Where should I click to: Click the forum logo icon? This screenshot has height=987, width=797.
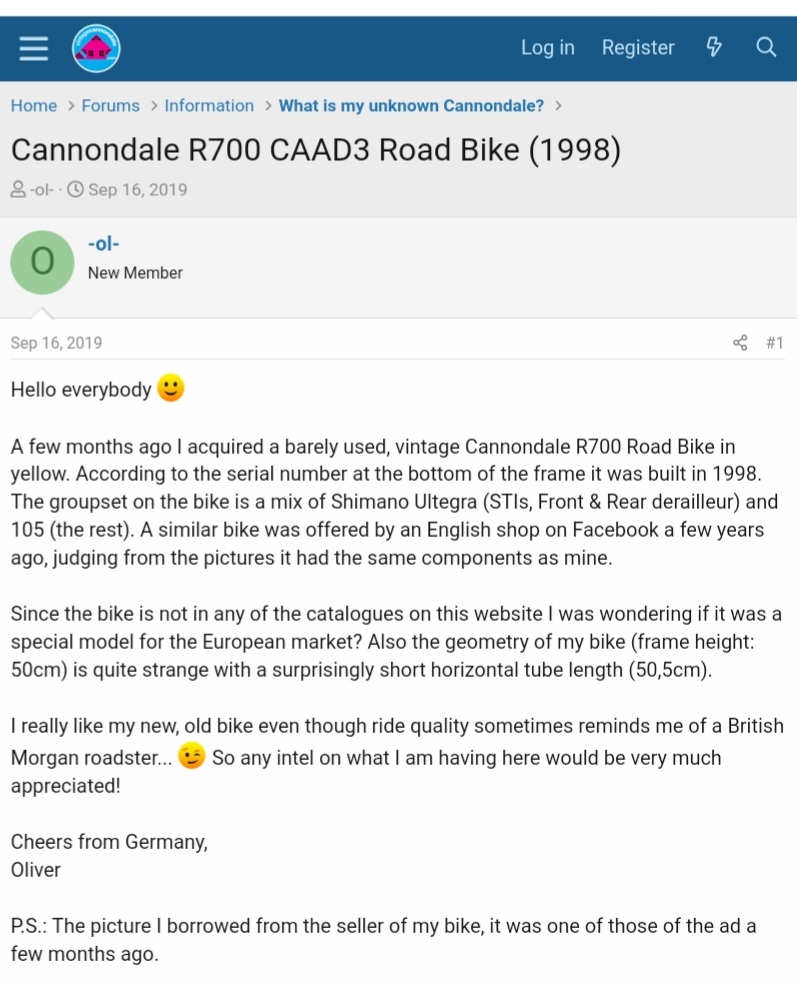96,48
